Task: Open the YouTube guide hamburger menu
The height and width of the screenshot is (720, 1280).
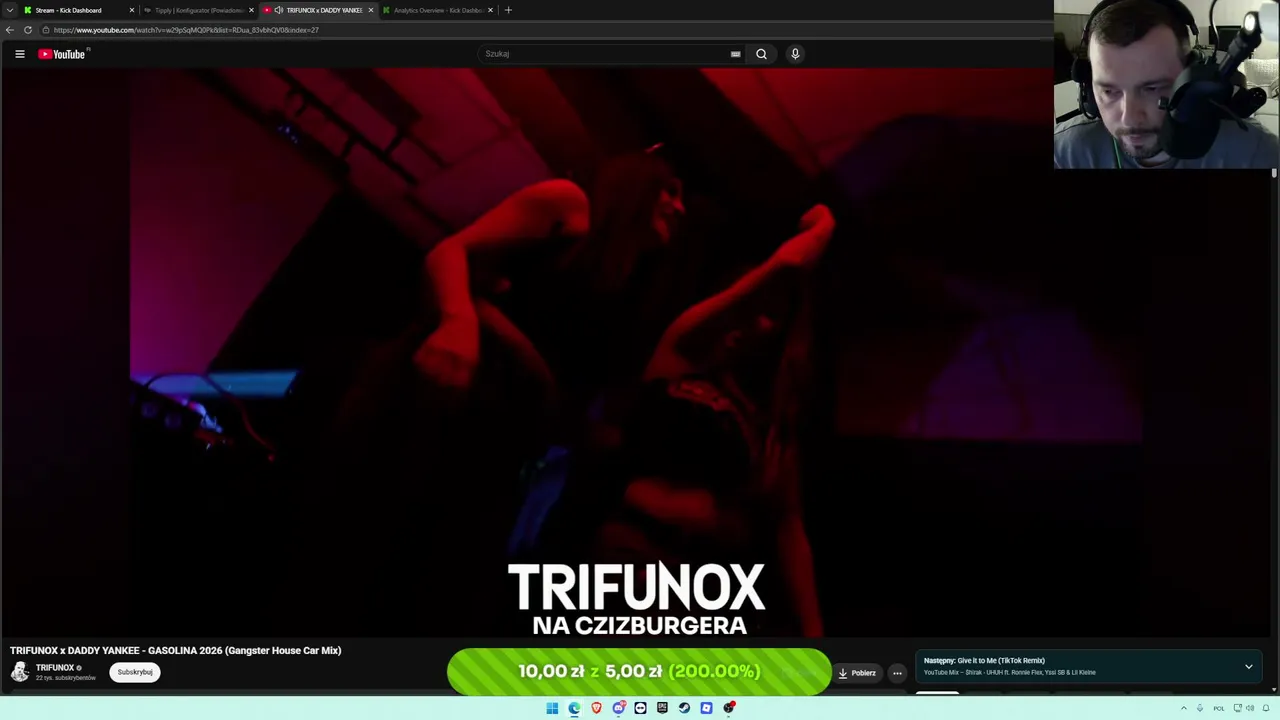Action: (x=20, y=54)
